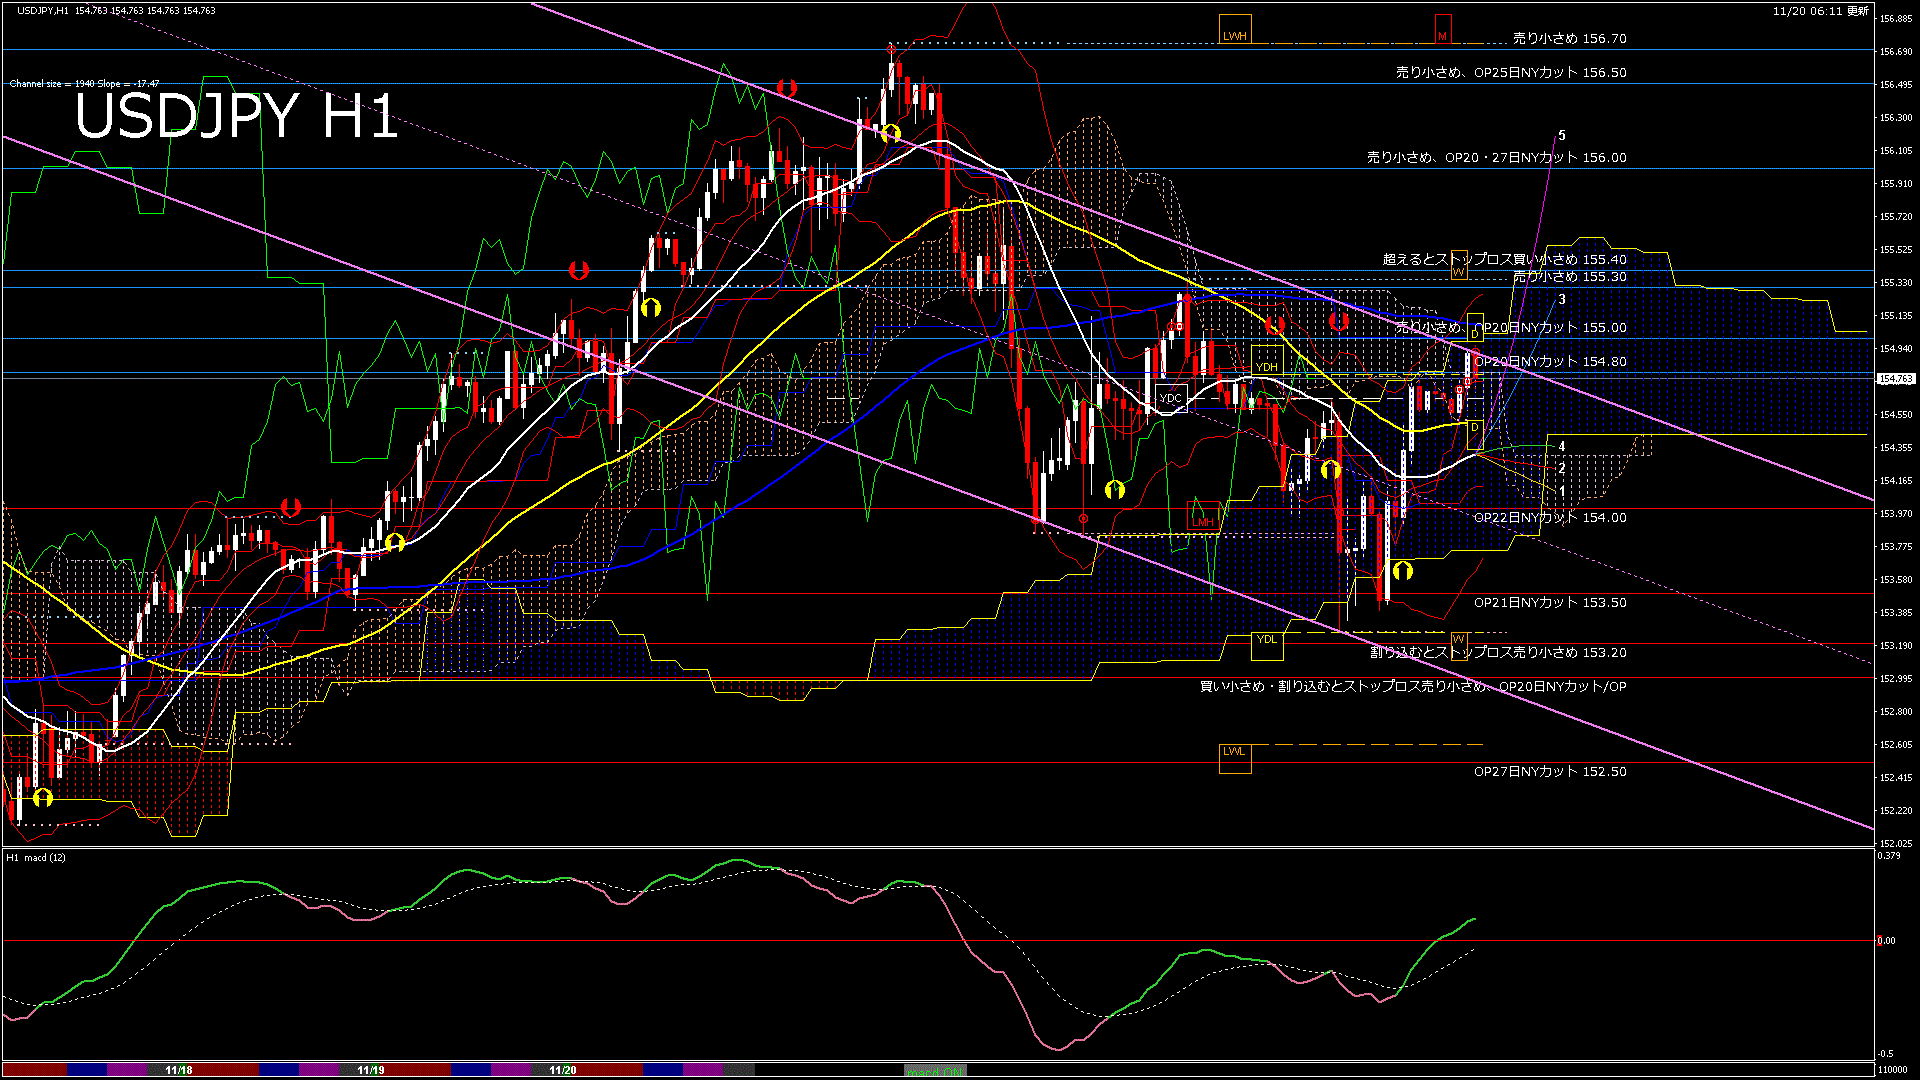Click the LWL last-week-low marker box
The image size is (1920, 1080).
(x=1235, y=758)
